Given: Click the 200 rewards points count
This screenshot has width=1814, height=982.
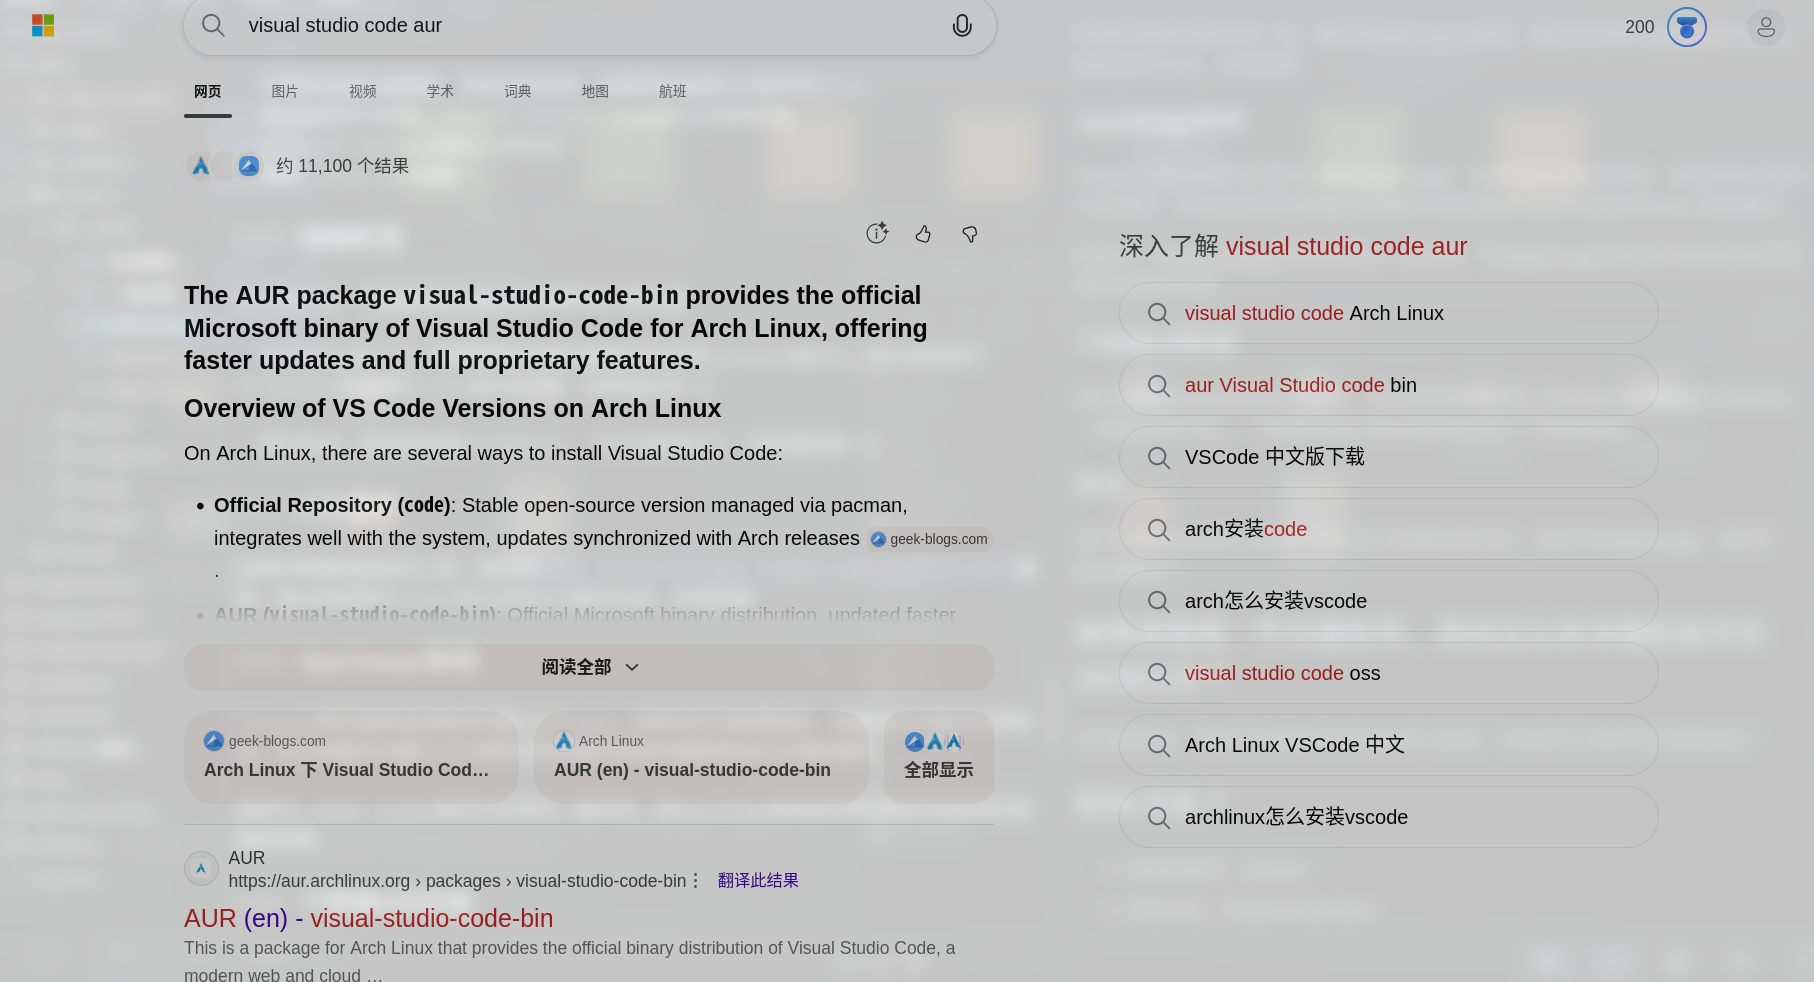Looking at the screenshot, I should coord(1640,27).
